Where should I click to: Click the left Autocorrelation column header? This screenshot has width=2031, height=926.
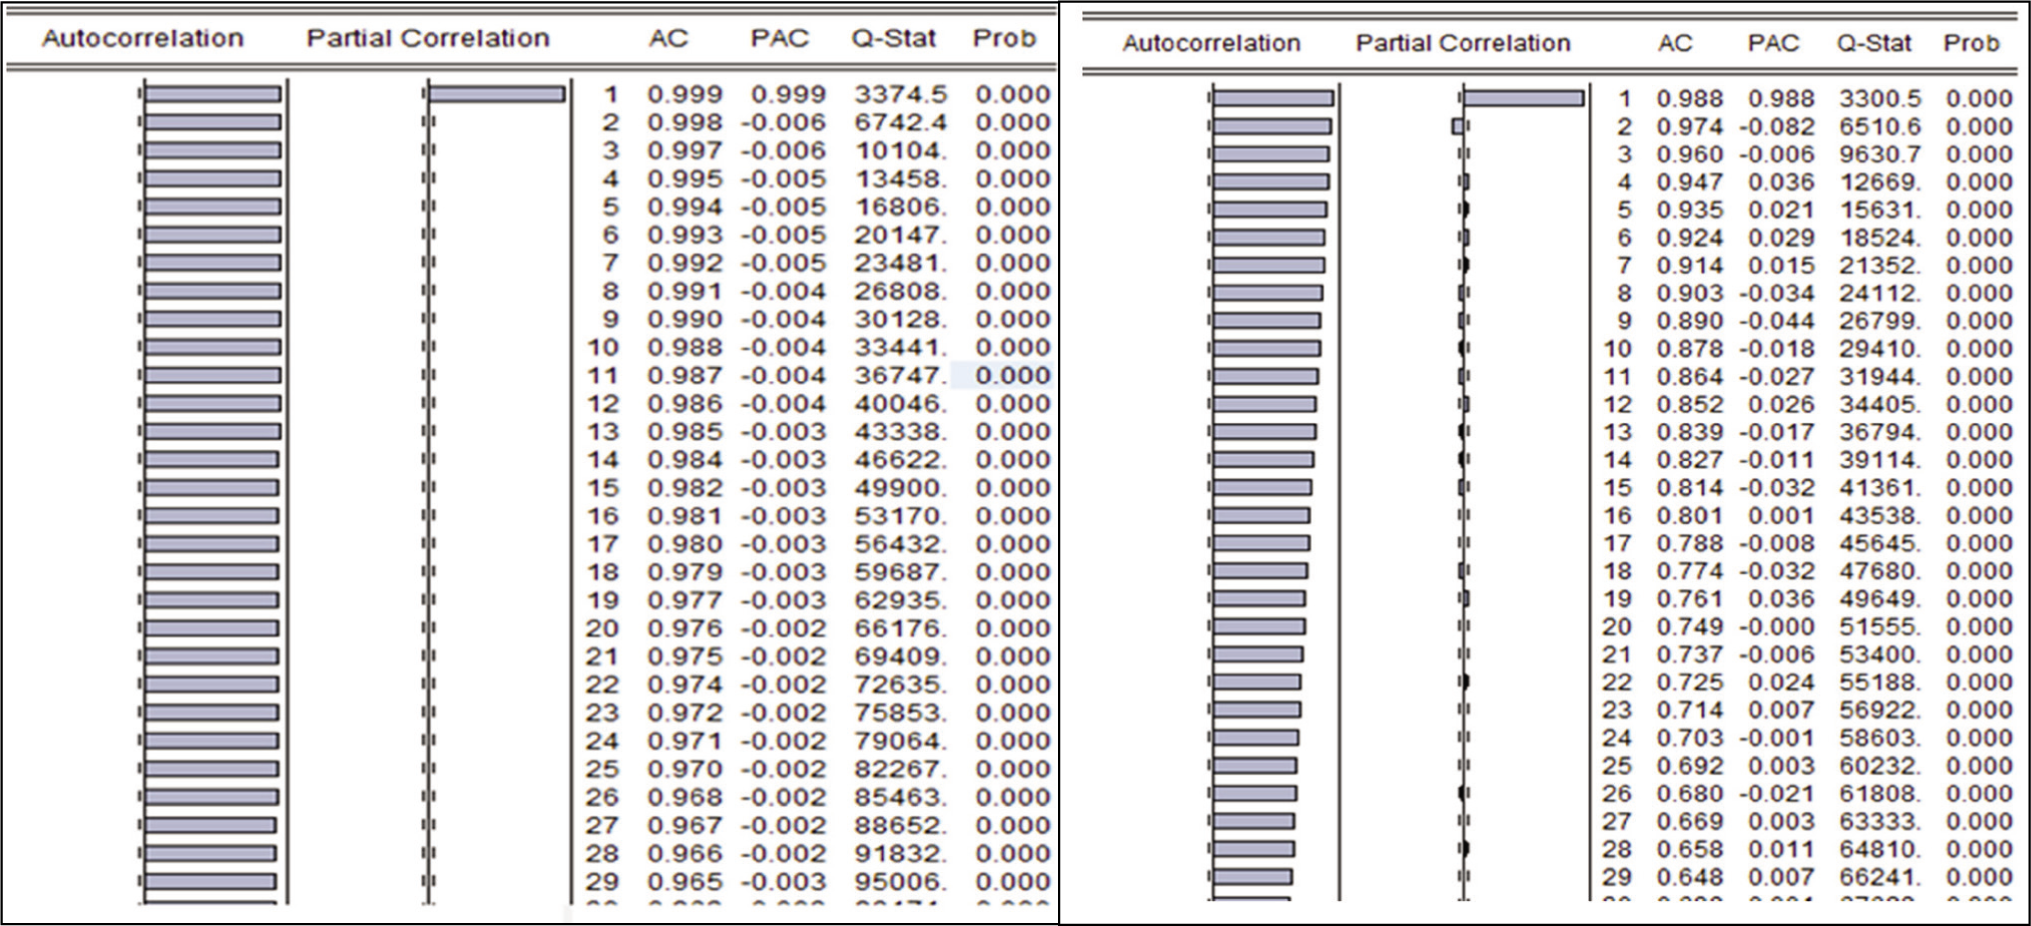point(143,38)
